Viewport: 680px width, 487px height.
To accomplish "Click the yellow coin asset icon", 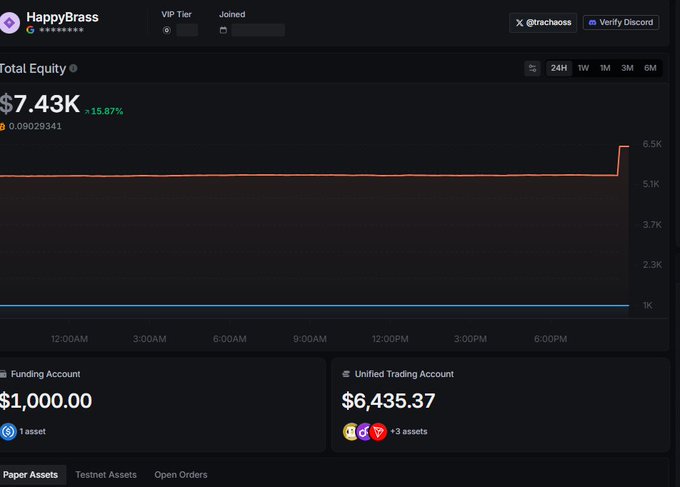I will pyautogui.click(x=350, y=431).
